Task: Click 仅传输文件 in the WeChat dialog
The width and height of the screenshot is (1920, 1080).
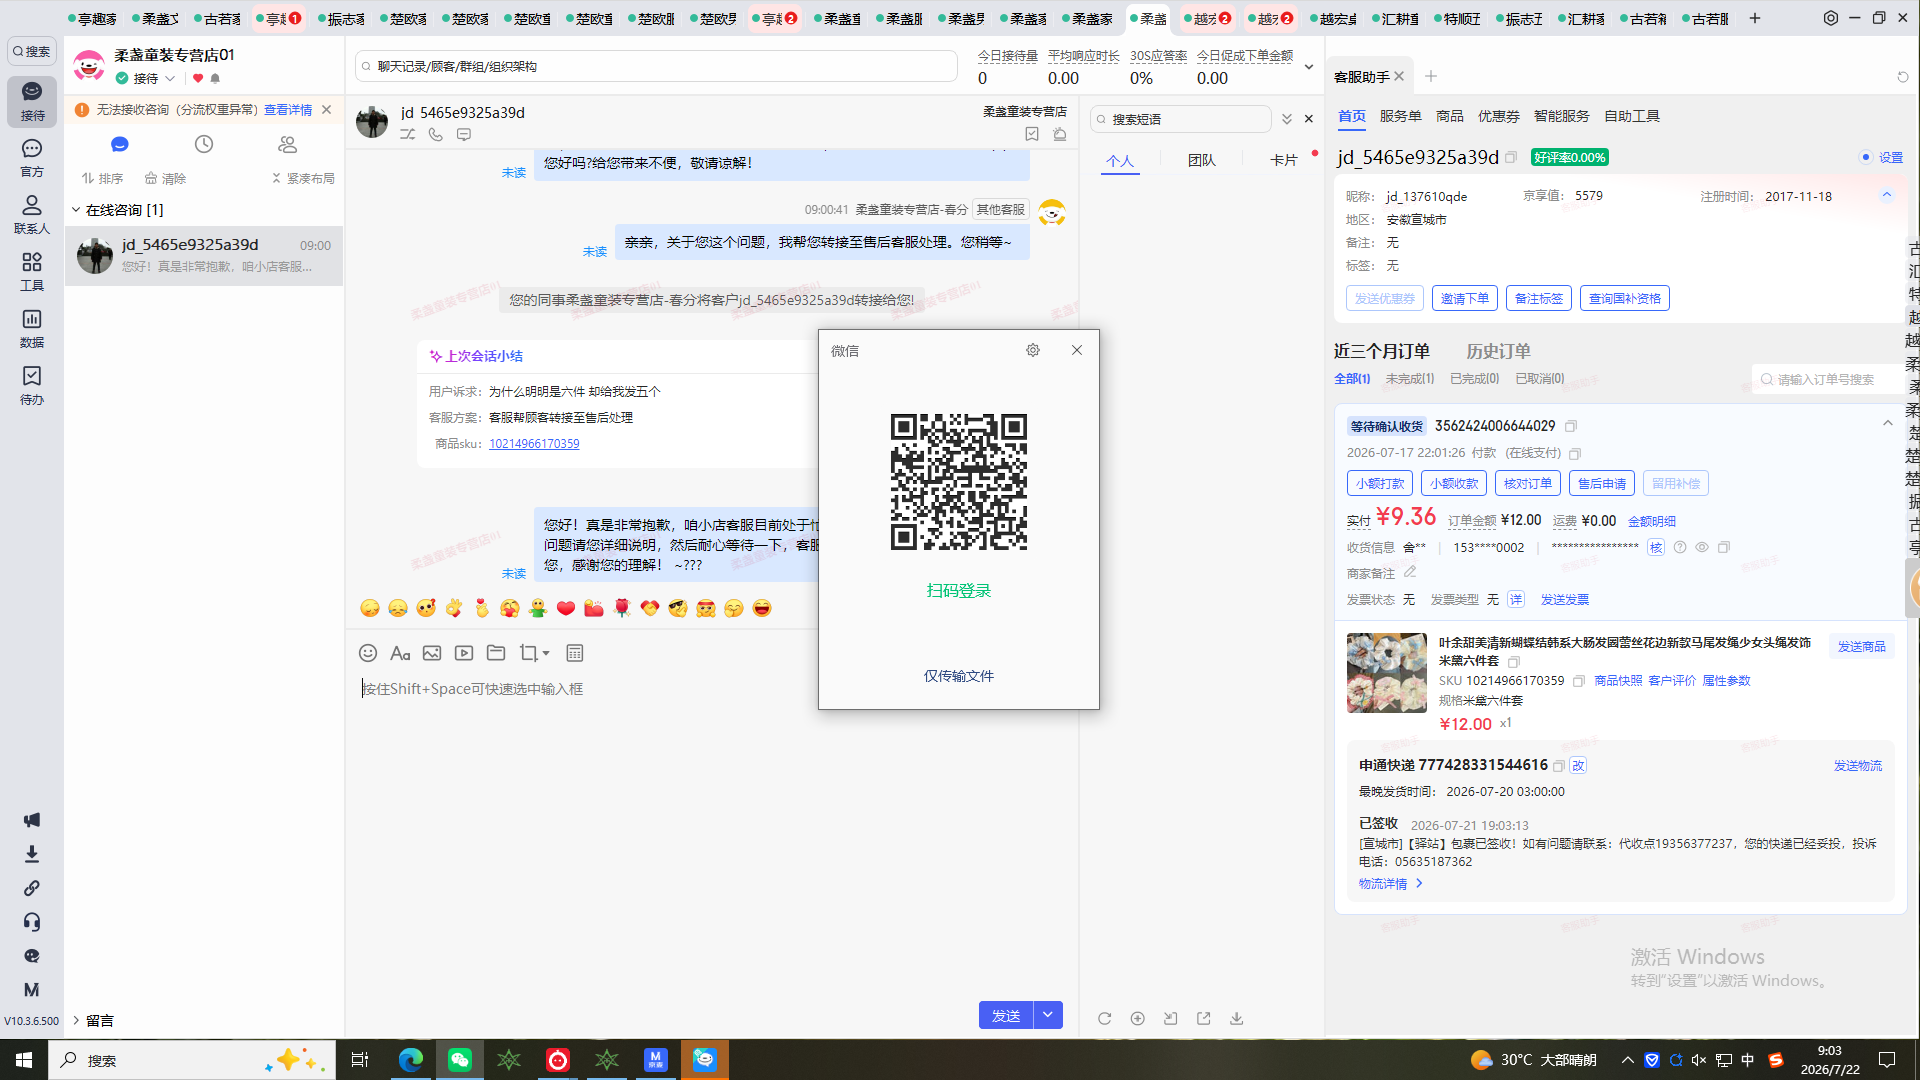Action: (x=959, y=676)
